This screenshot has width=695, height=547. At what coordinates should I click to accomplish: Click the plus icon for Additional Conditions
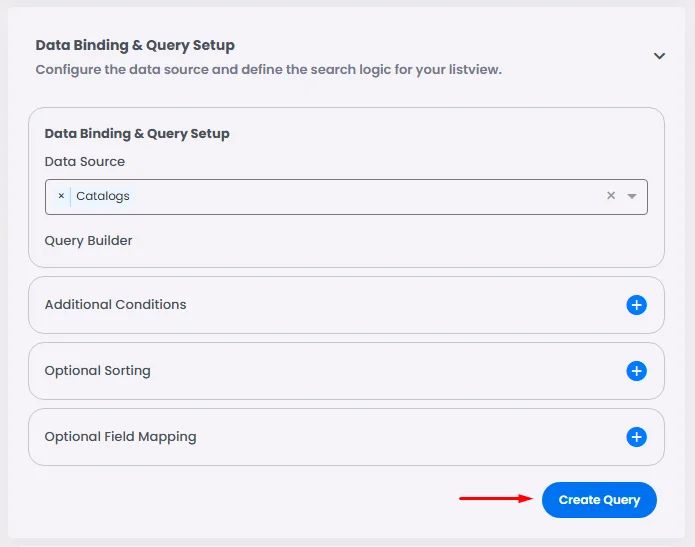coord(636,305)
